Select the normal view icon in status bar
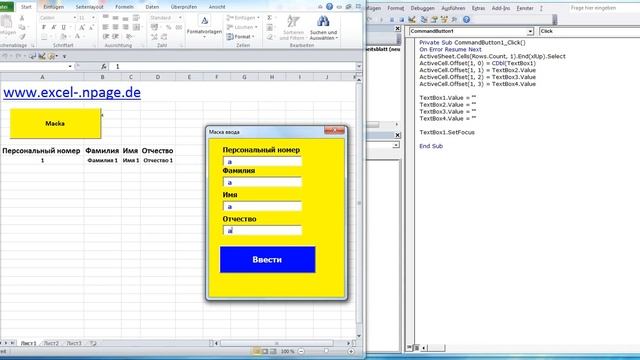Screen dimensions: 640x360 click(256, 351)
